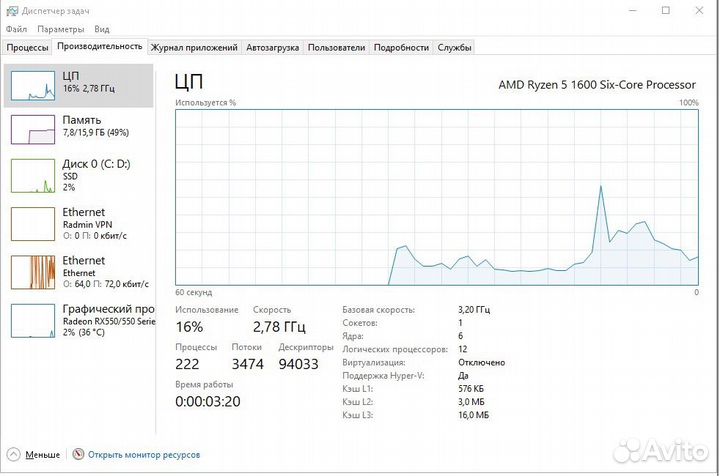Click the Кэш L1 value 576 КБ
Screen dimensions: 720x476
coord(471,389)
